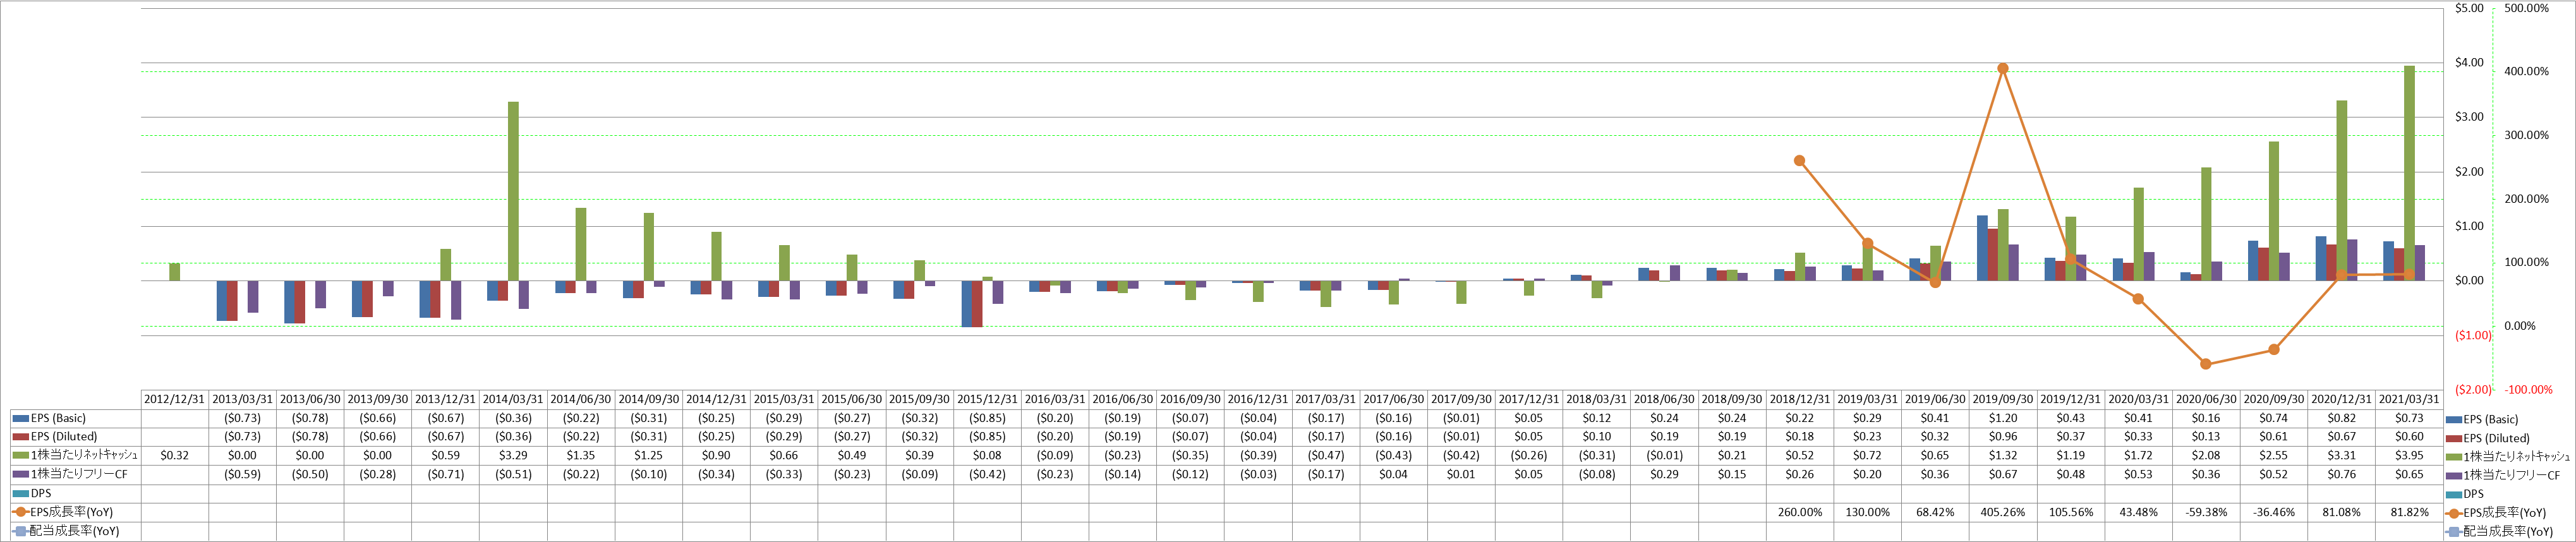This screenshot has height=542, width=2576.
Task: Click the red ($1.00) axis label
Action: [x=2473, y=336]
